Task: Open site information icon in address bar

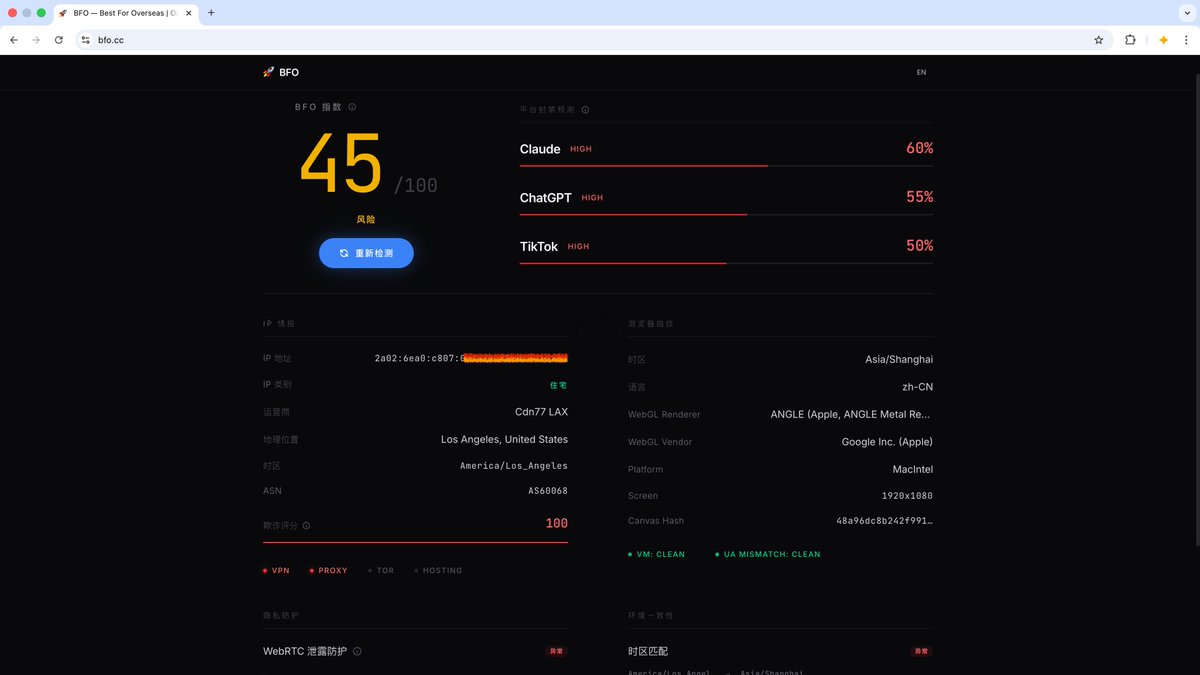Action: click(86, 40)
